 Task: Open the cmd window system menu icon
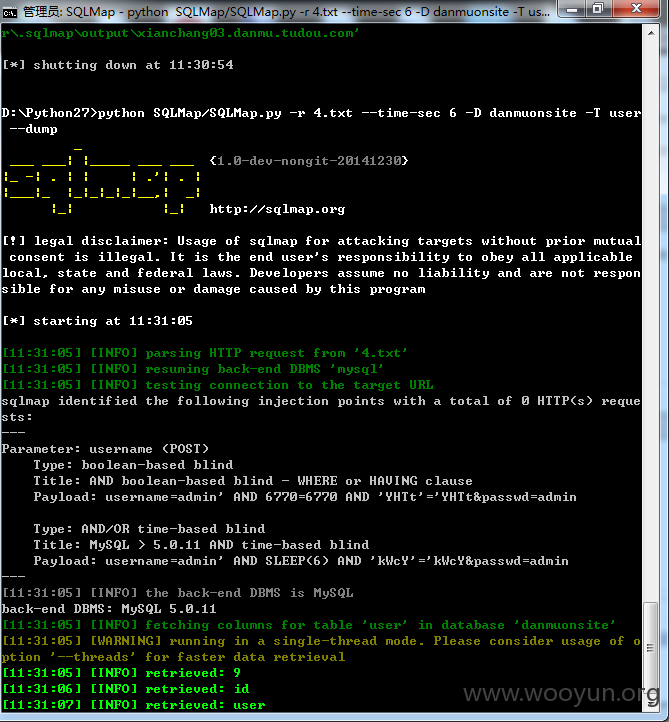(x=9, y=12)
